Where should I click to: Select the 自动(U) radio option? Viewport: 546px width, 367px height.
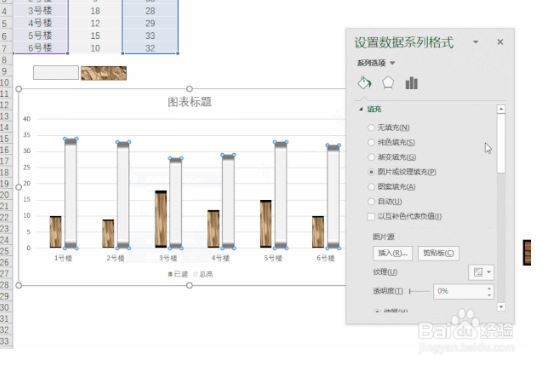371,202
